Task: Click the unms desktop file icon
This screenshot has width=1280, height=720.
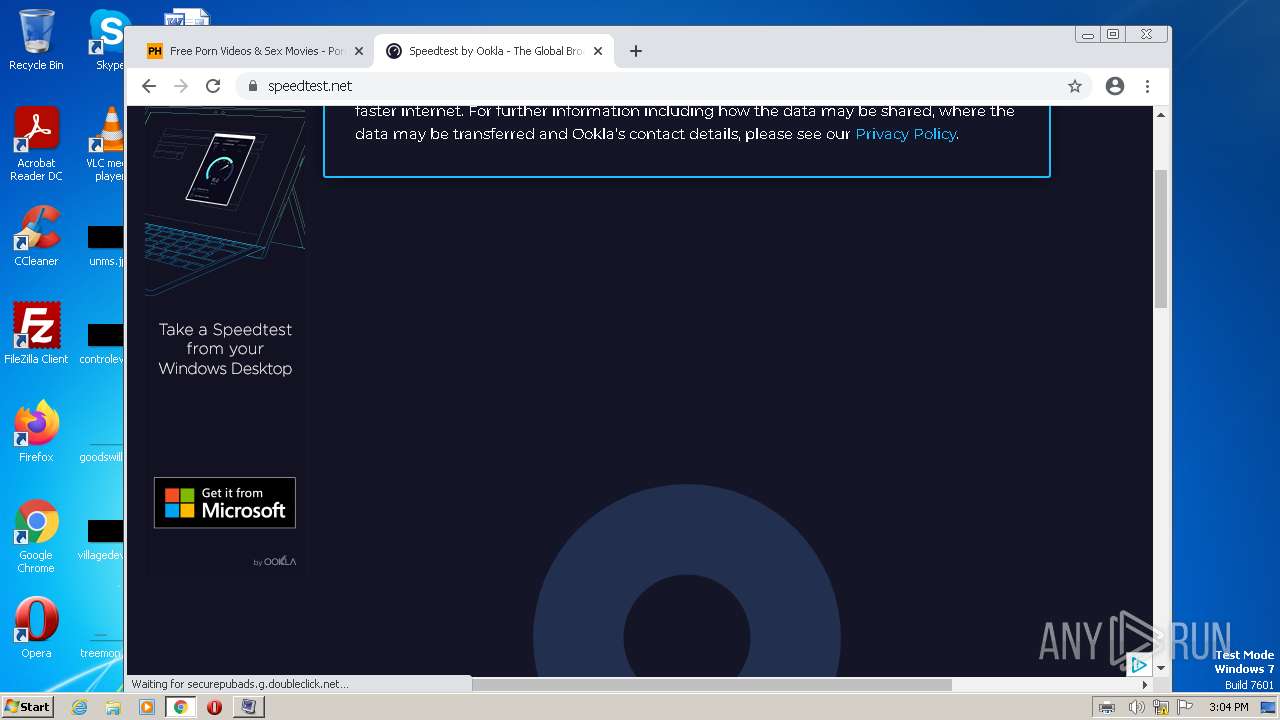Action: coord(105,245)
